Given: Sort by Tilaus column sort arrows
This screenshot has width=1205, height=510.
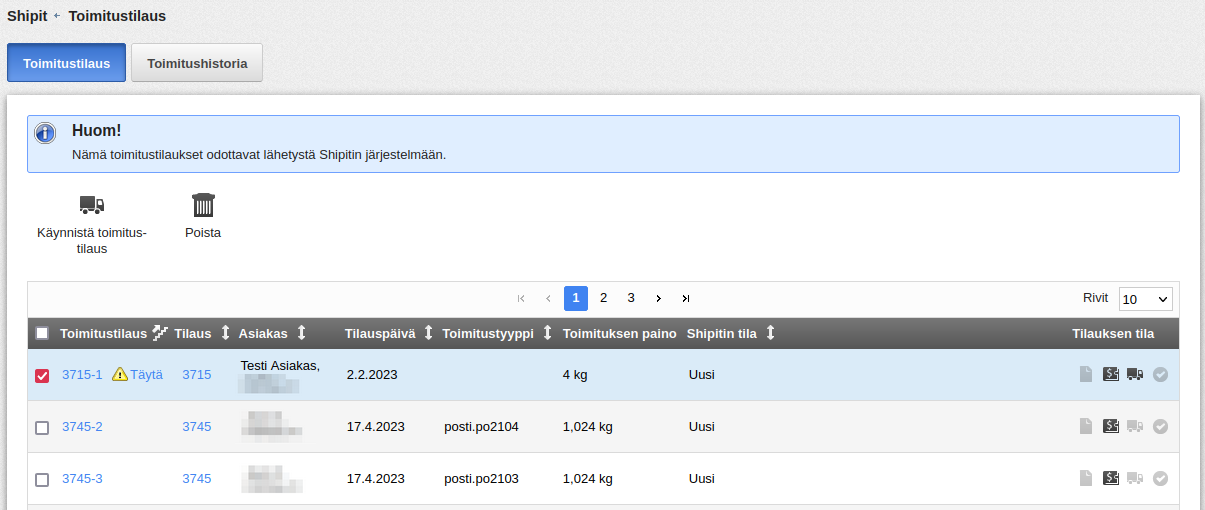Looking at the screenshot, I should (225, 333).
